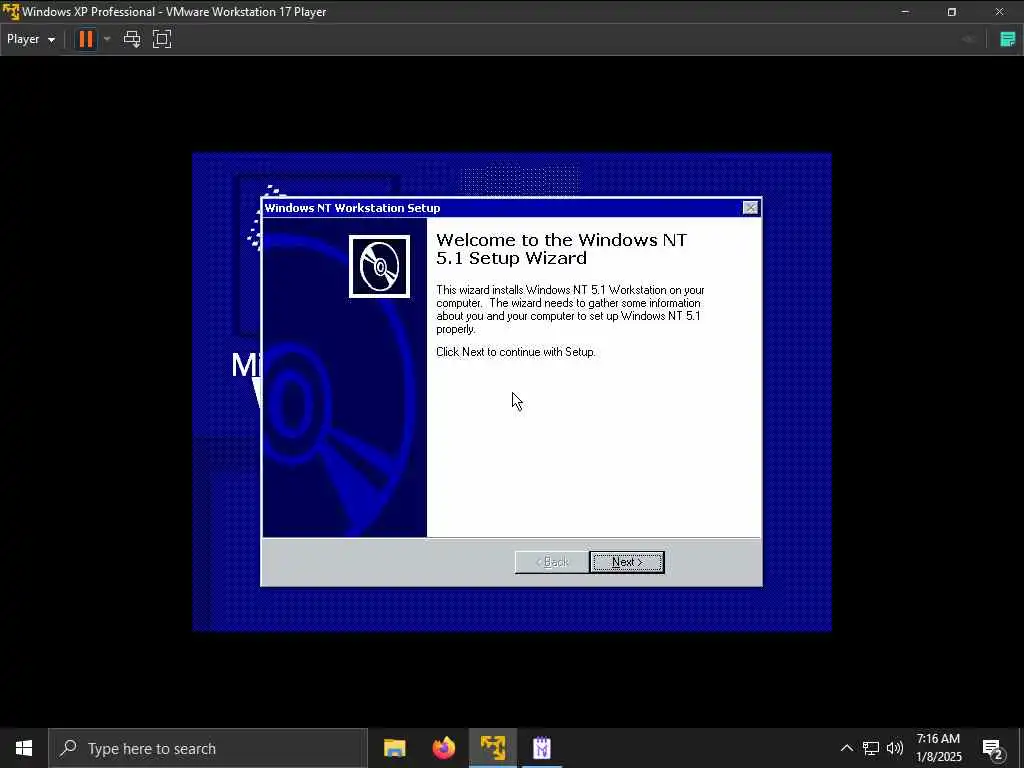Switch to VMware Player taskbar icon
Viewport: 1024px width, 768px height.
pos(493,748)
